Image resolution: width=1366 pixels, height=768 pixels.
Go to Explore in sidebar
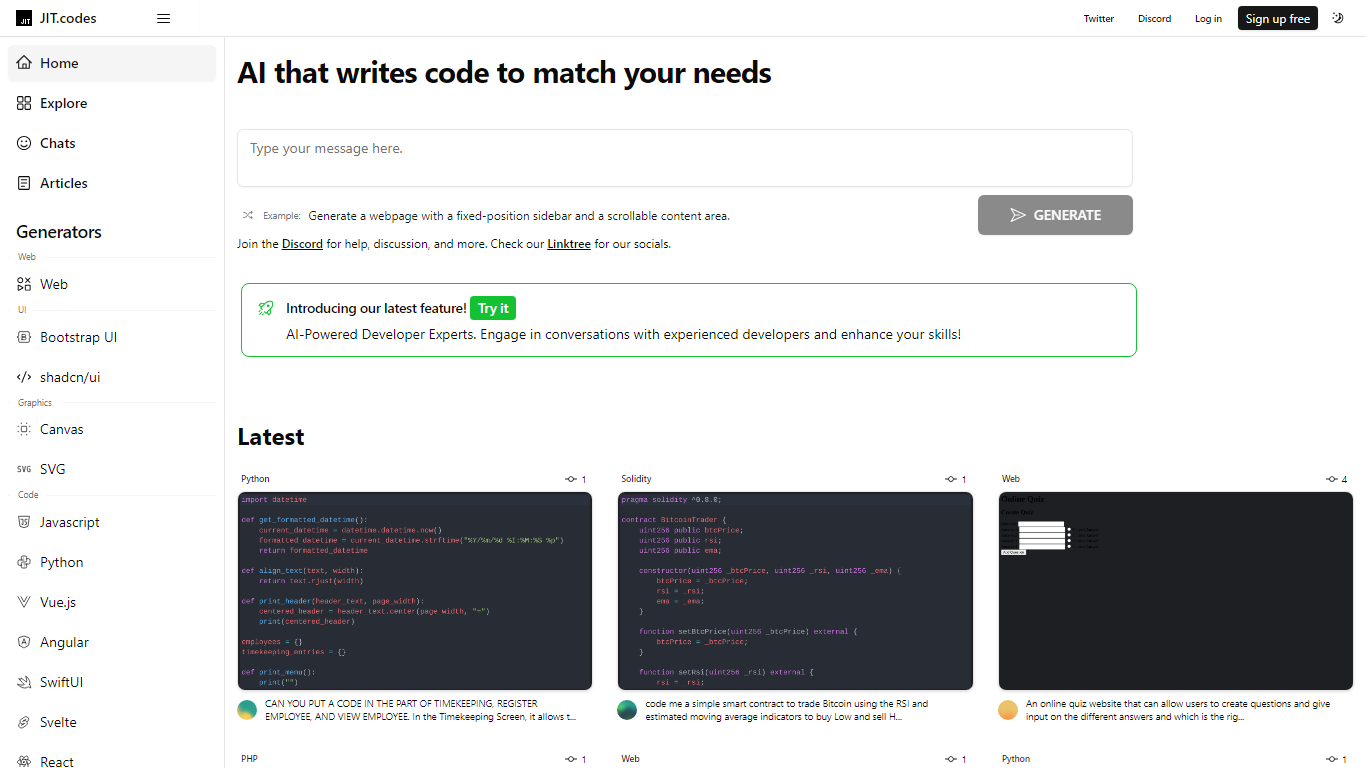pos(63,103)
